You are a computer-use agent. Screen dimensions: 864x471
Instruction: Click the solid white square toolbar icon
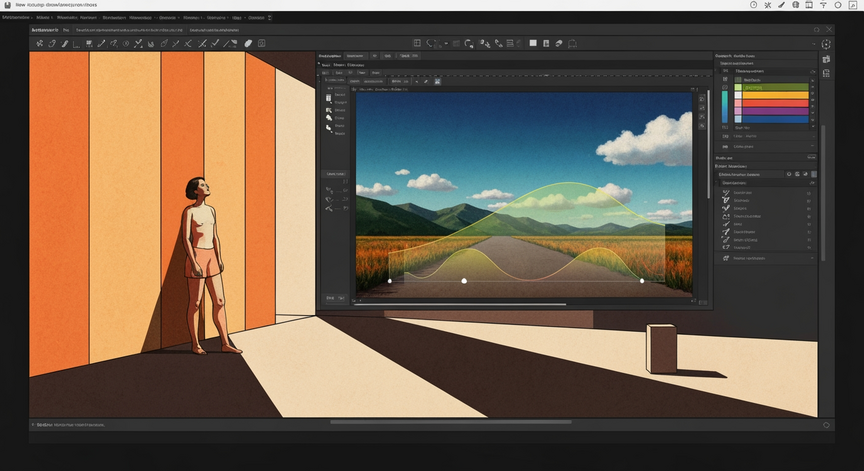pos(533,43)
